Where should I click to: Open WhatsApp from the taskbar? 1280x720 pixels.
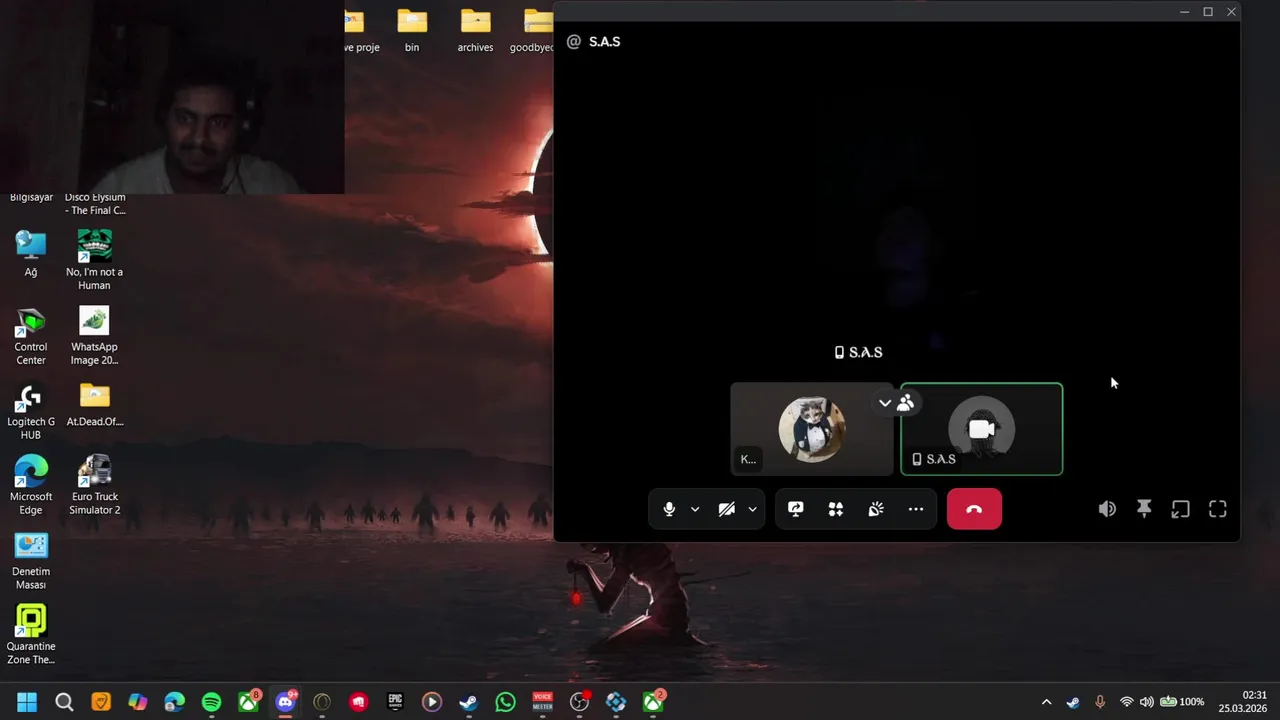[505, 702]
